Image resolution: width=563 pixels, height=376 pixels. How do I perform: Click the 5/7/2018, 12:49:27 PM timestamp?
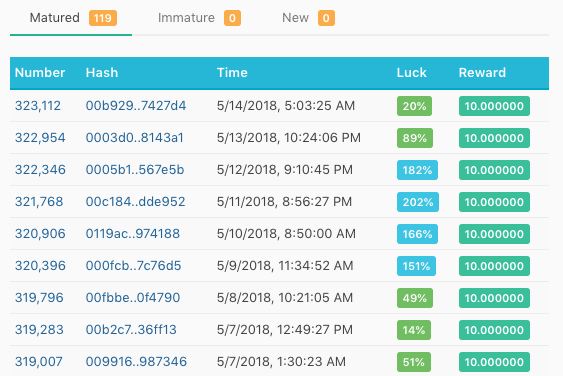tap(285, 330)
